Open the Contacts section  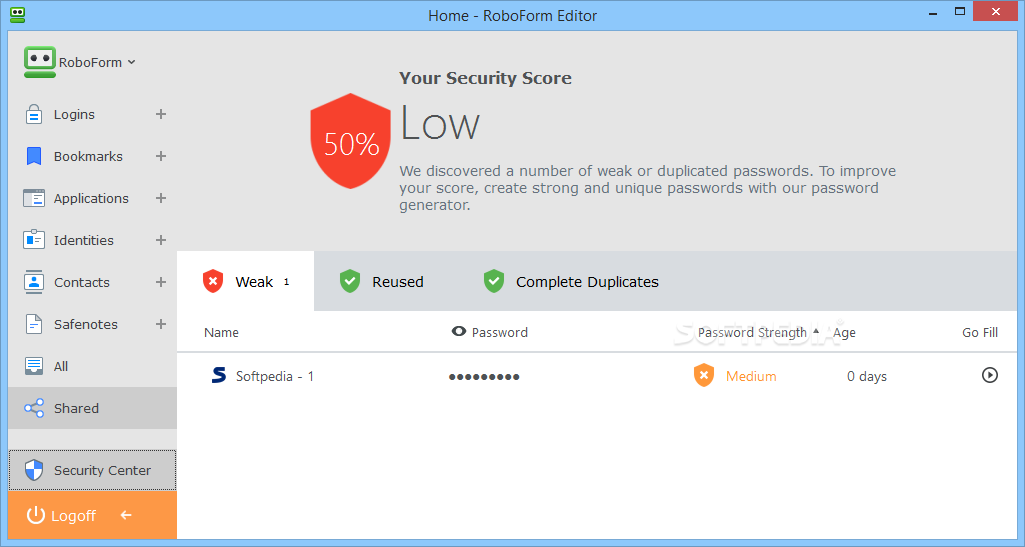coord(82,282)
